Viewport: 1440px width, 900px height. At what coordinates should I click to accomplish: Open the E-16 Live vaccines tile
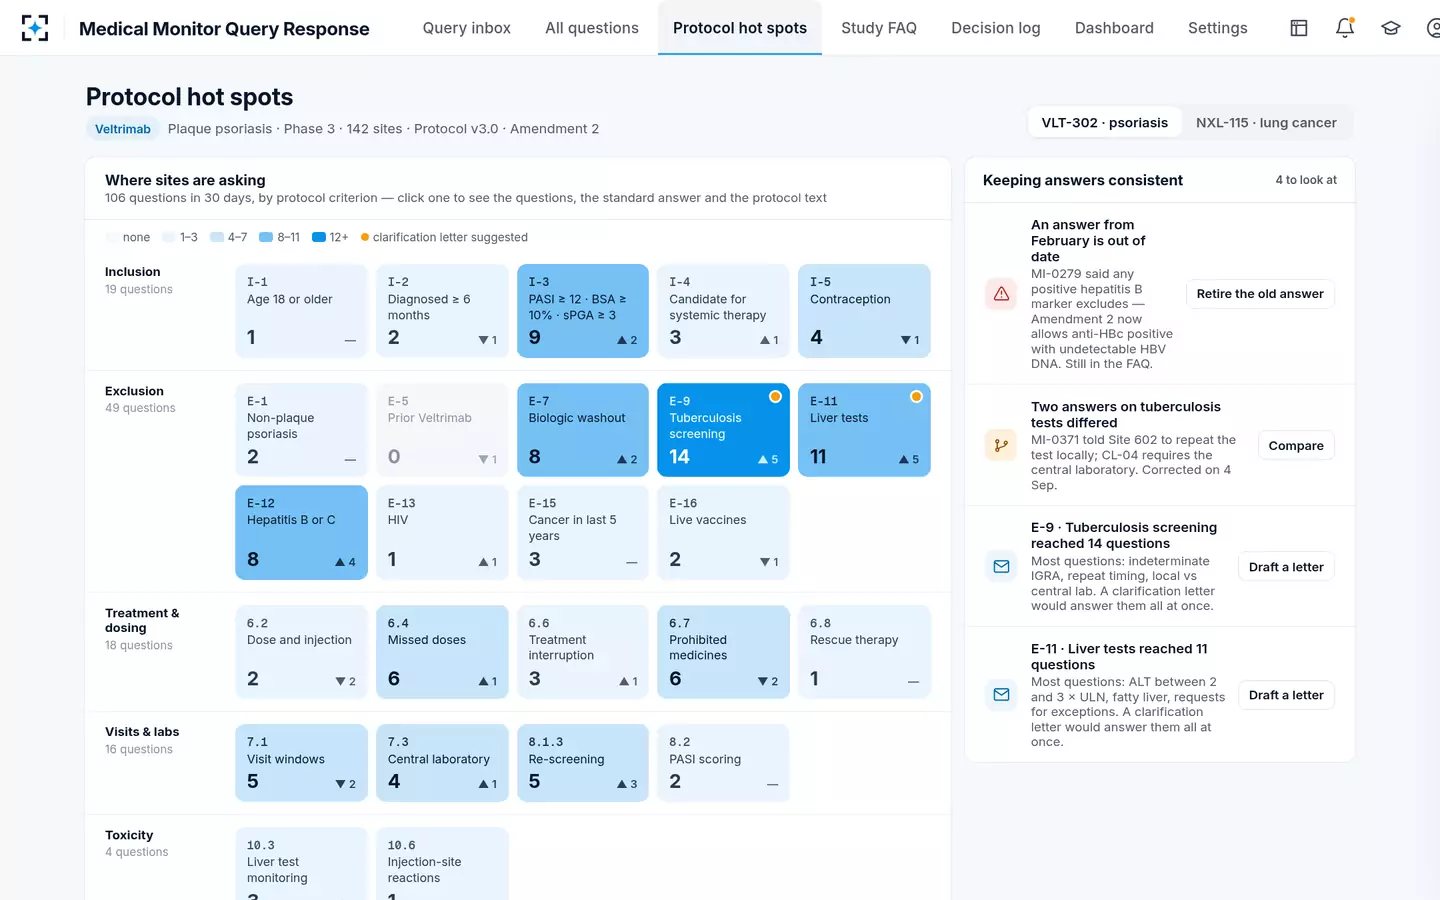click(x=723, y=533)
